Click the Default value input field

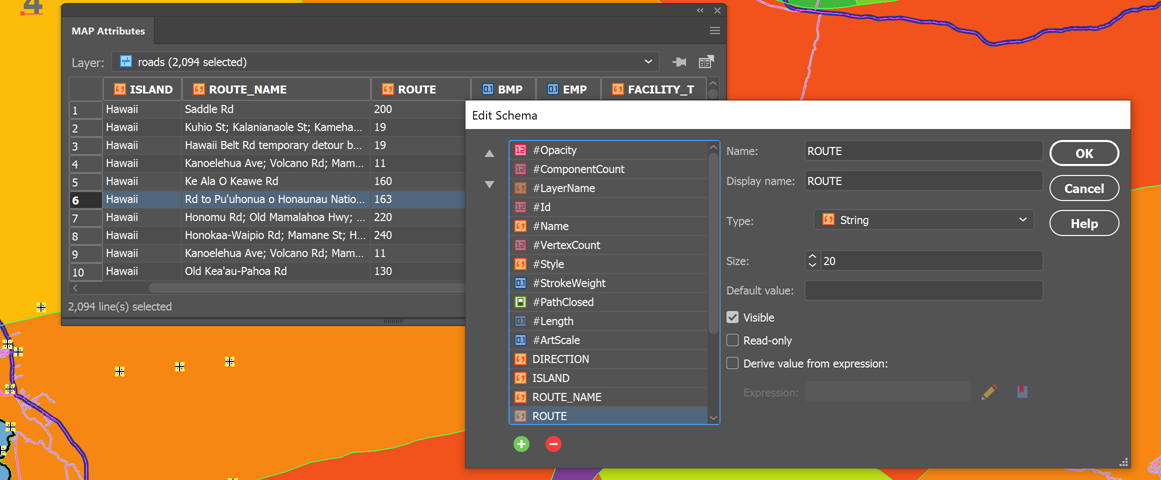[923, 290]
